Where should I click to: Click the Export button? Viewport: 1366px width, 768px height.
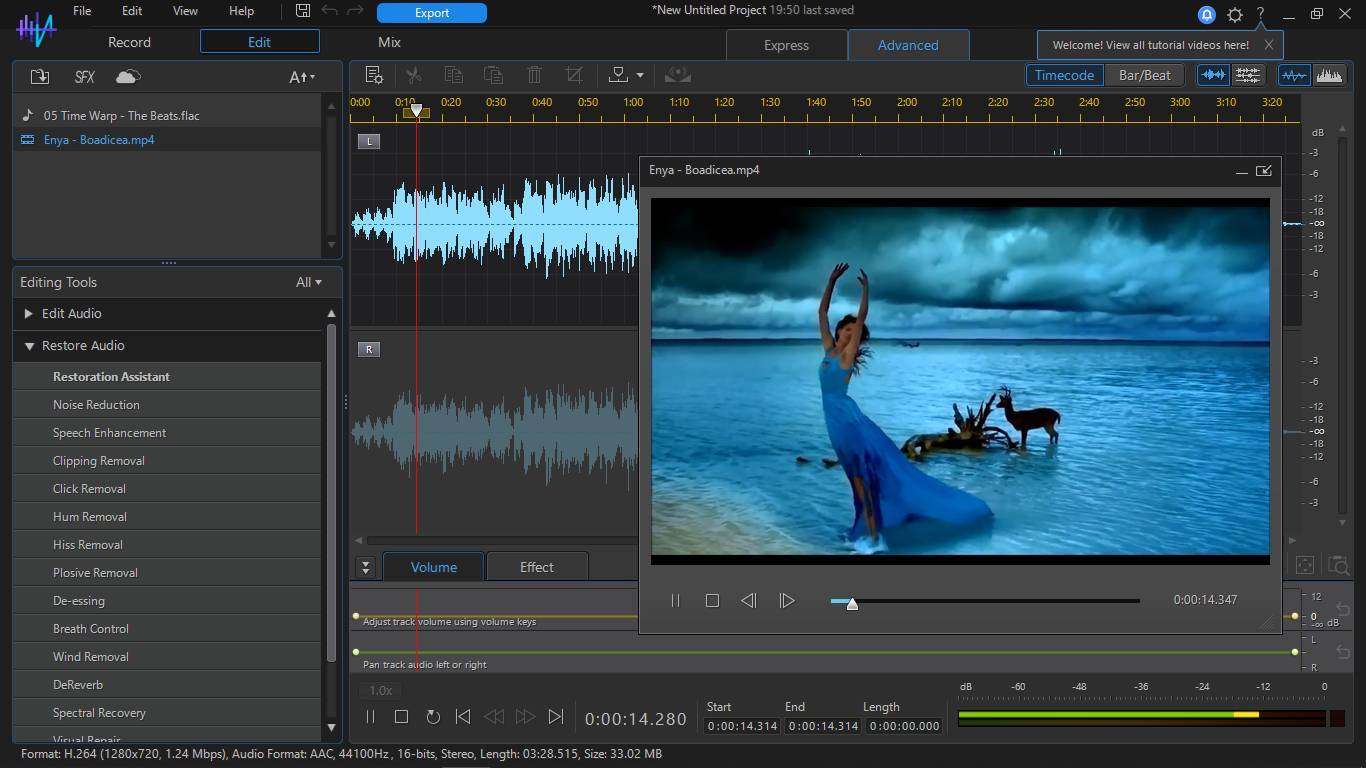point(431,13)
